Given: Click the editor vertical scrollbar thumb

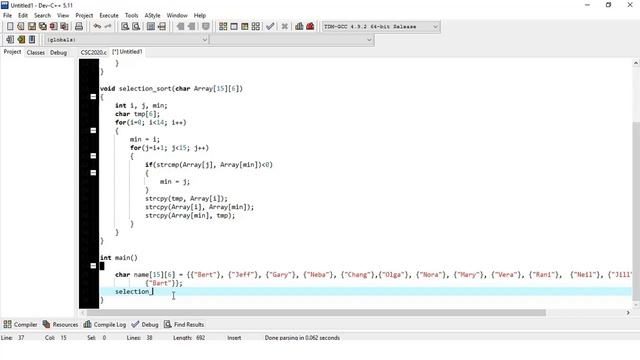Looking at the screenshot, I should 636,210.
